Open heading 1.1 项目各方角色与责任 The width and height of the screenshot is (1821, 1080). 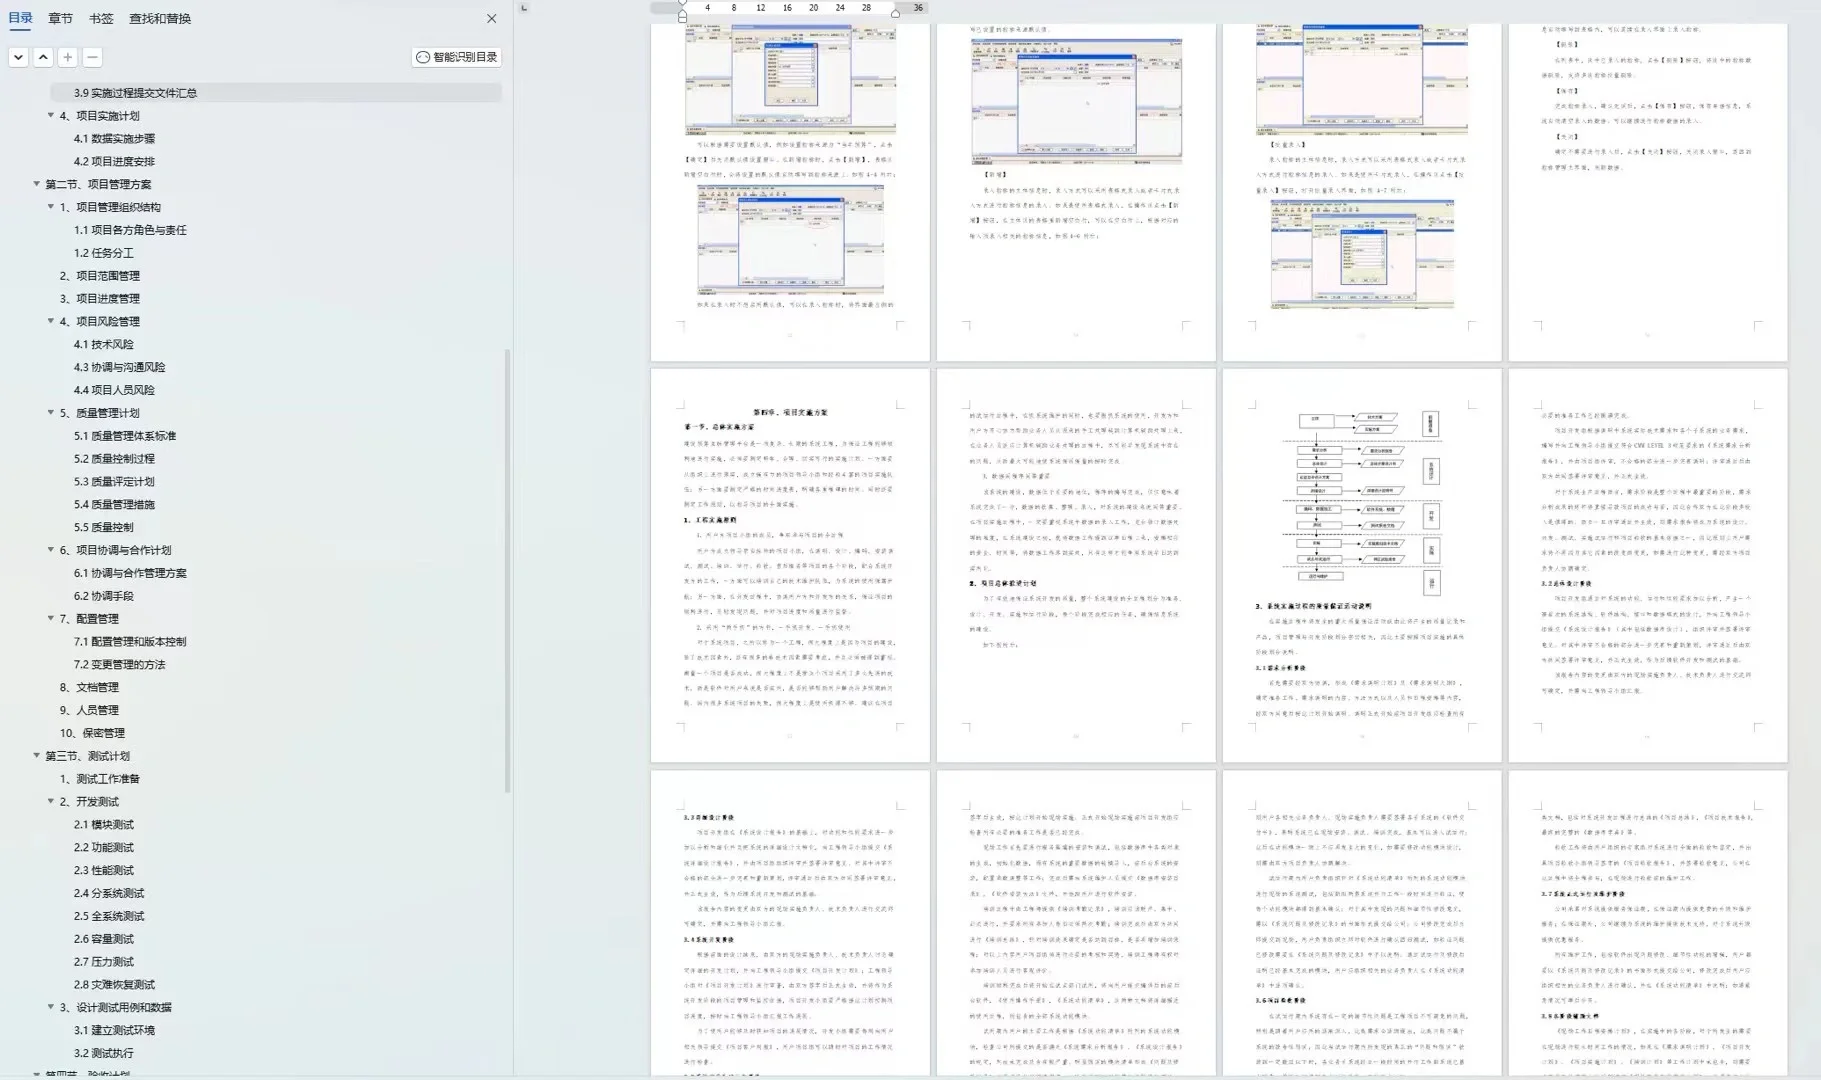(x=130, y=230)
